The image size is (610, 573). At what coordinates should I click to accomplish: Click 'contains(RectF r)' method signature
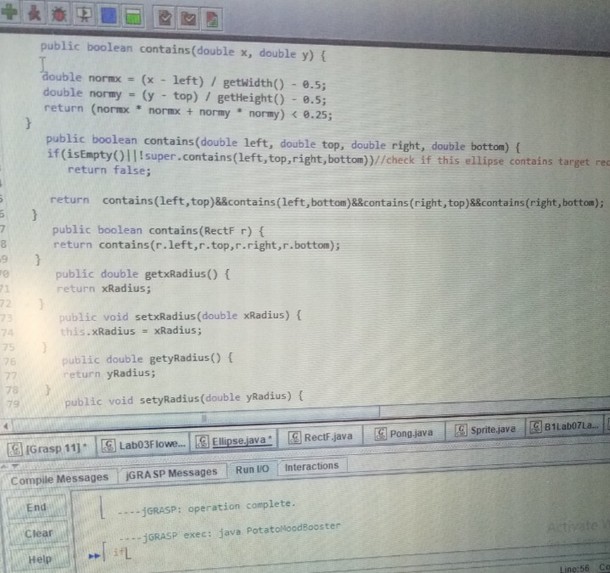(x=200, y=231)
